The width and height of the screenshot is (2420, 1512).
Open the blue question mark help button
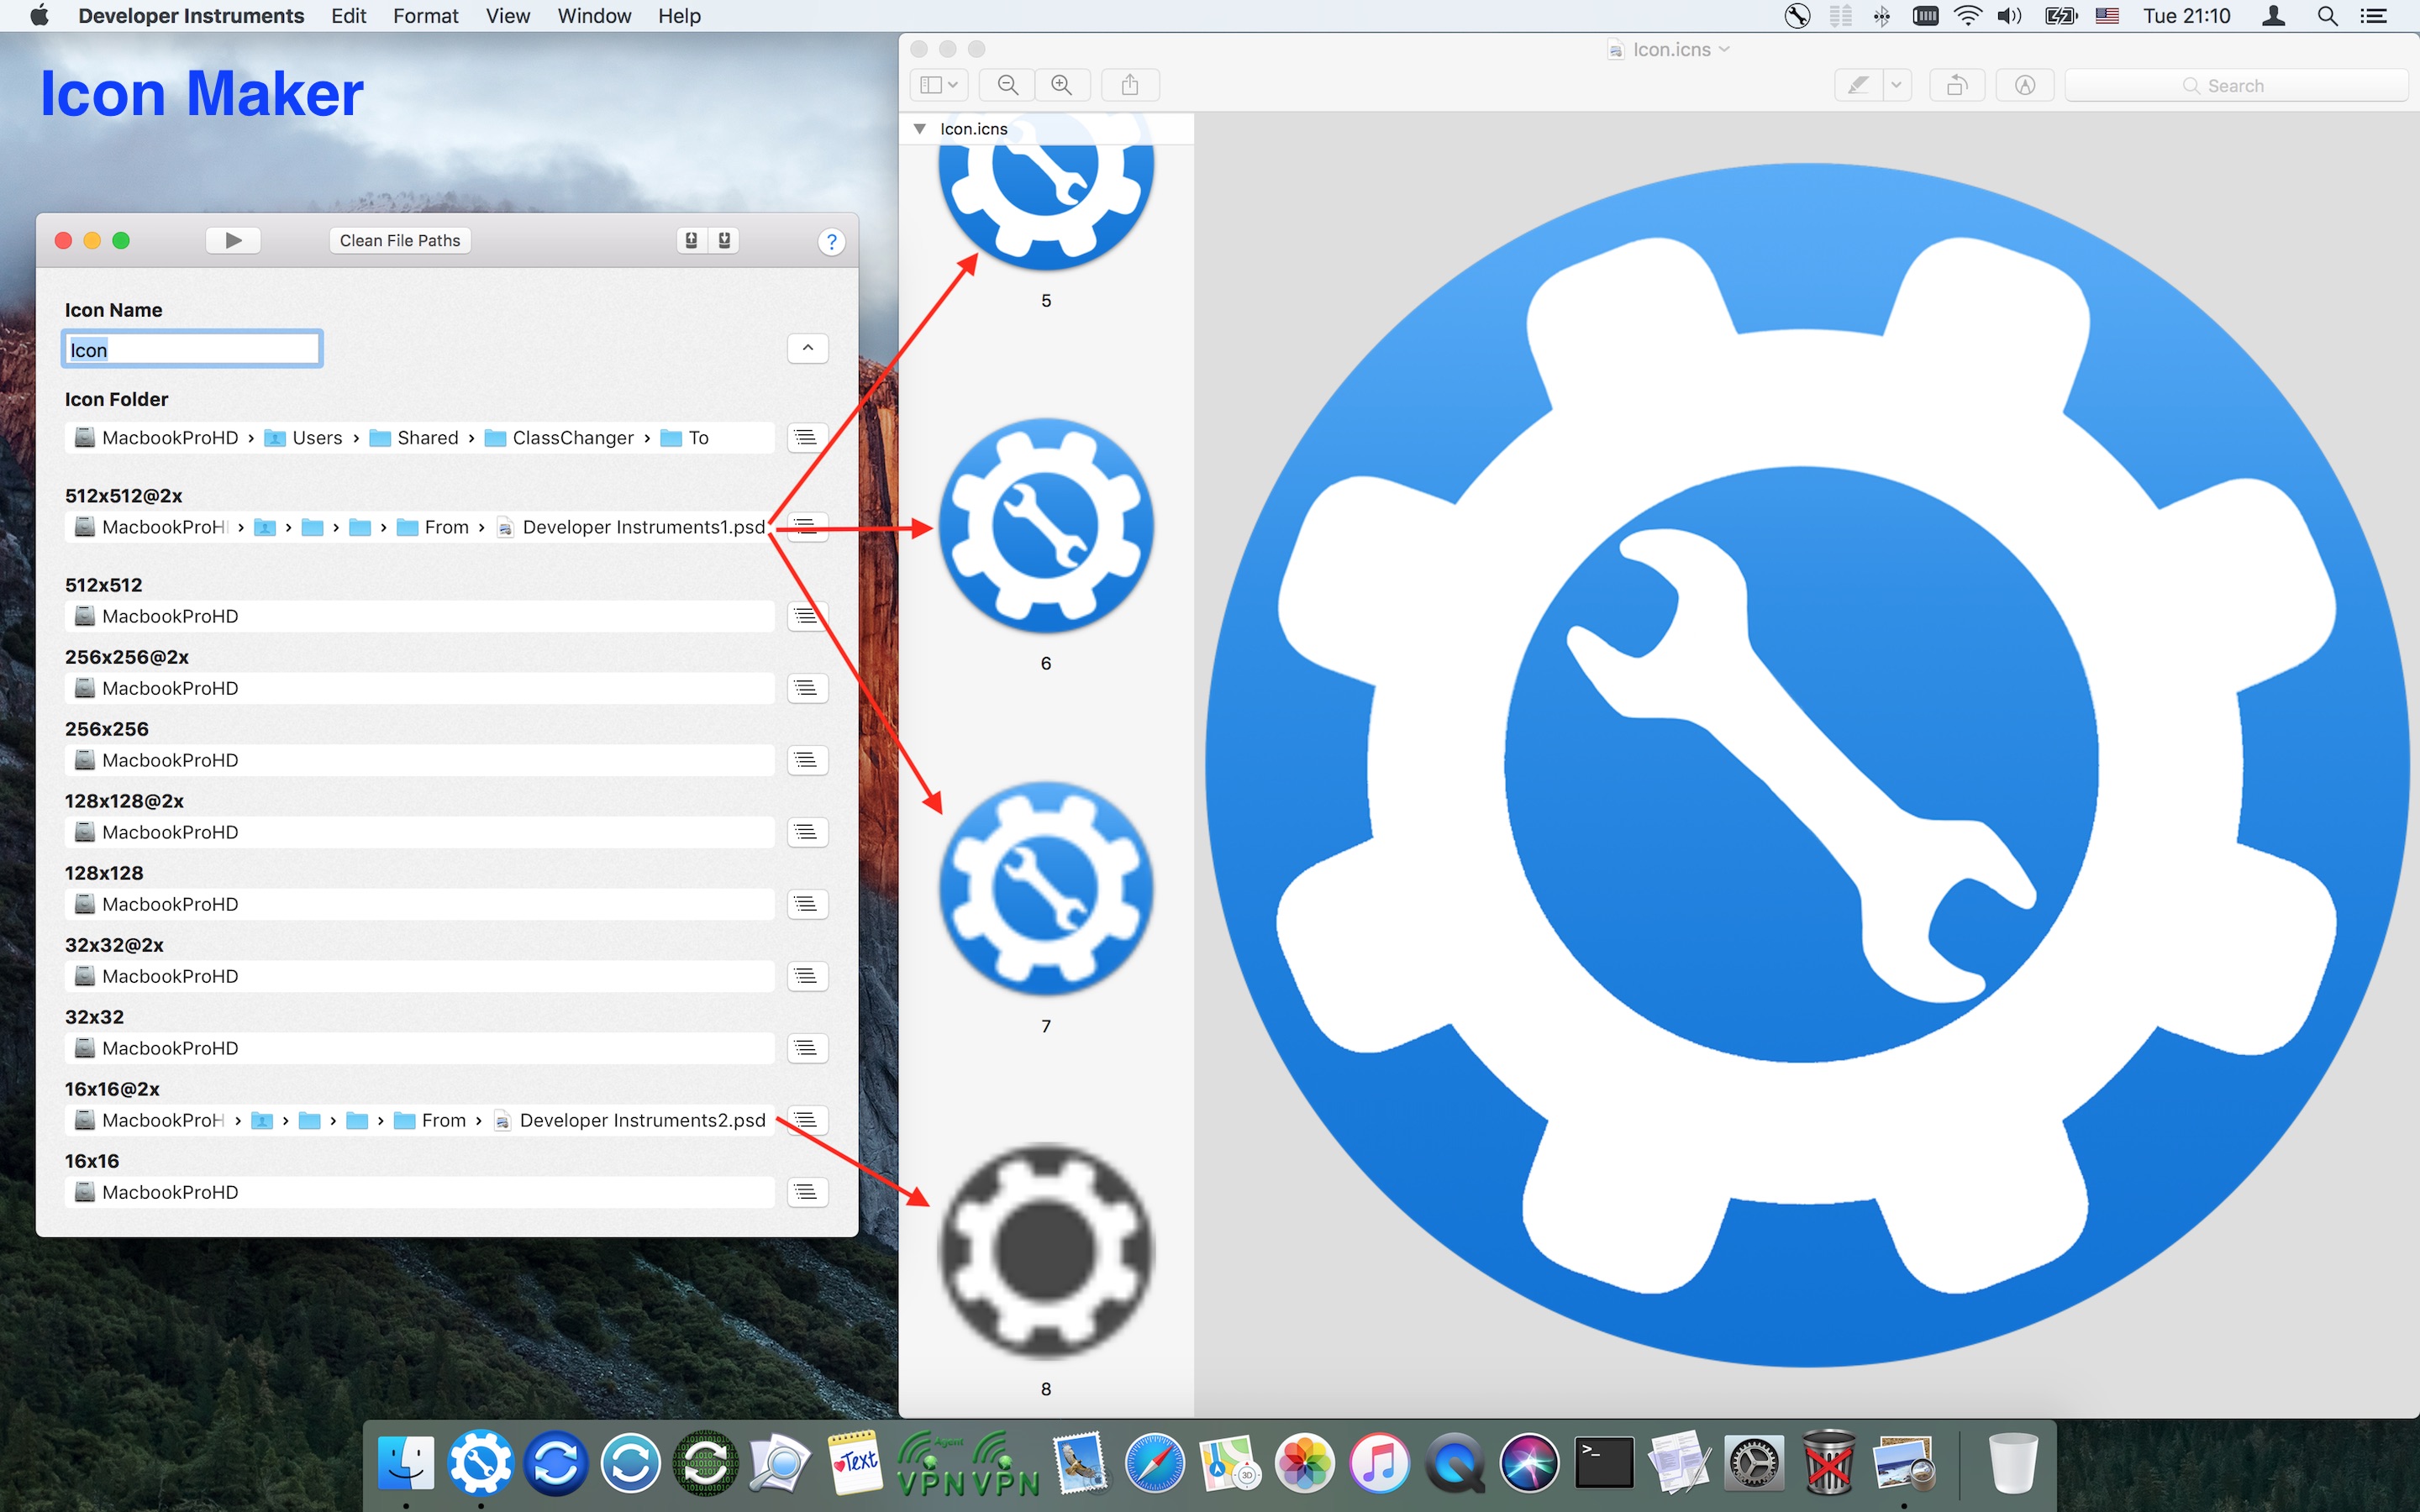[830, 241]
